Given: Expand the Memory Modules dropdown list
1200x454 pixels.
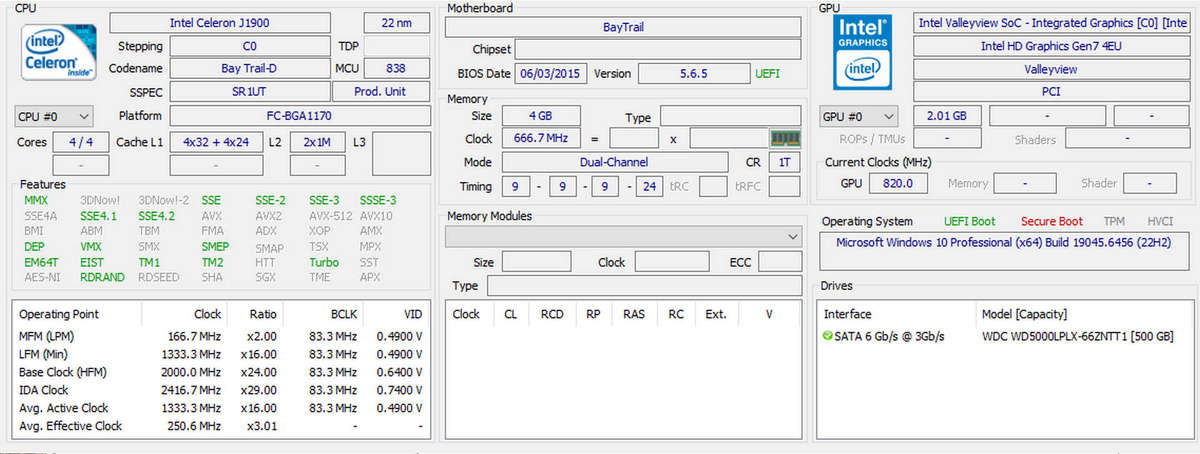Looking at the screenshot, I should point(622,237).
